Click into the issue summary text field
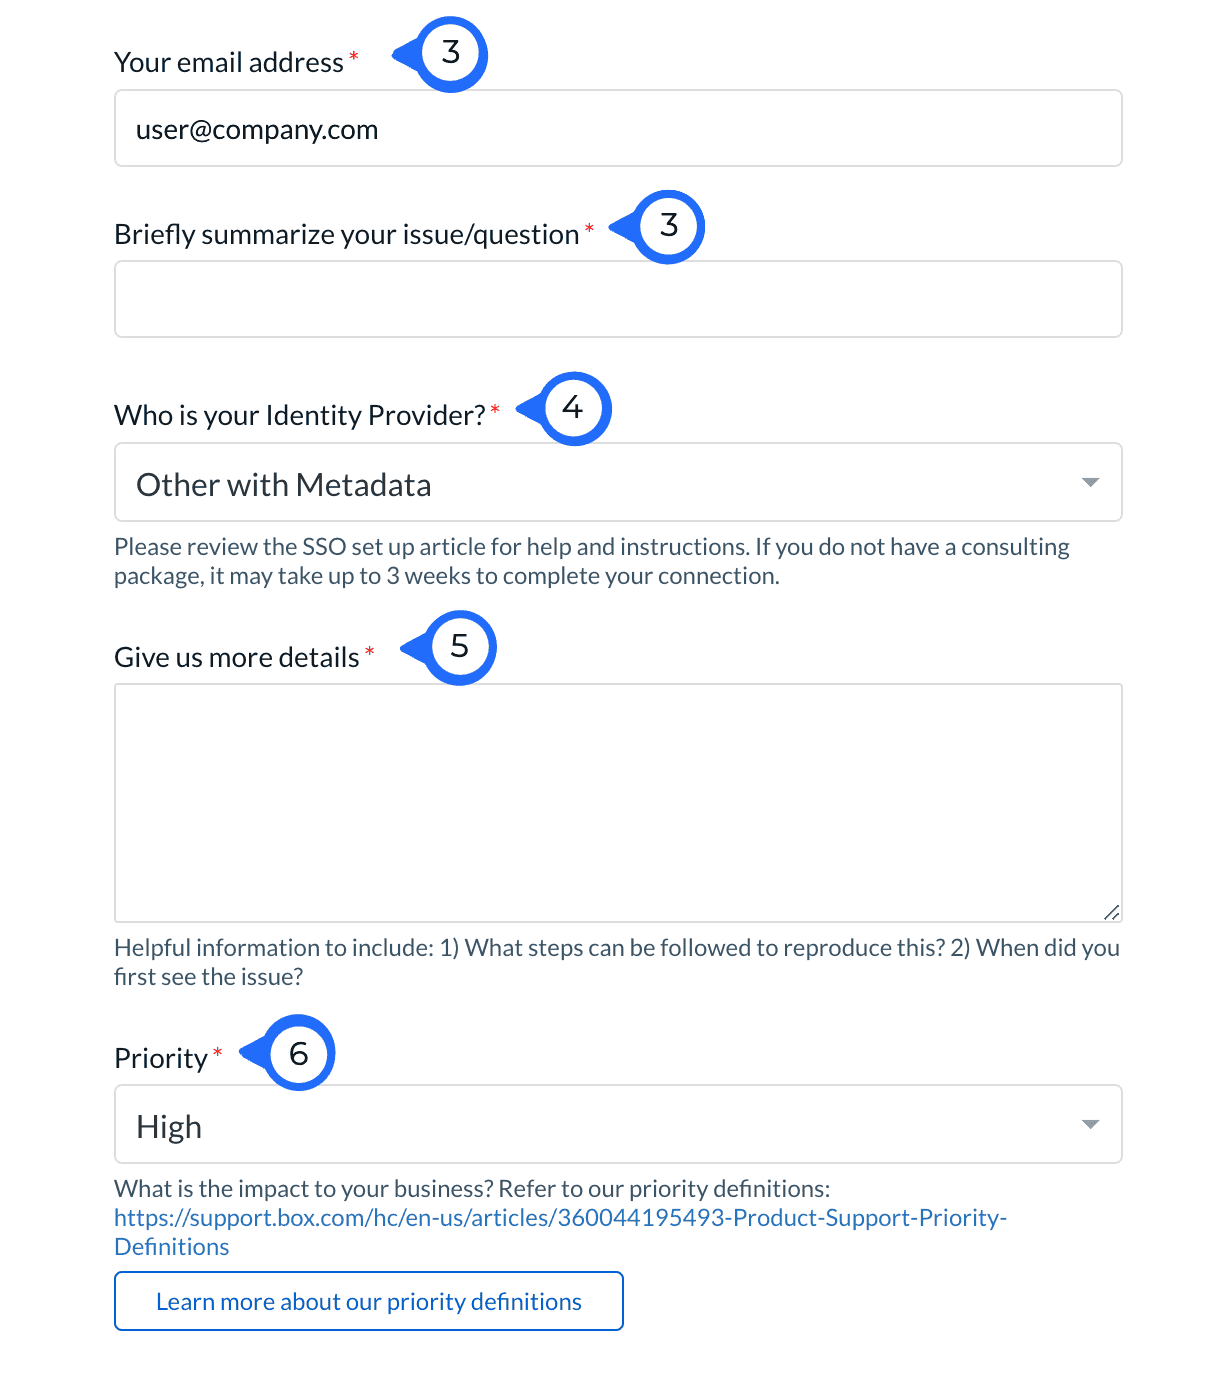The height and width of the screenshot is (1386, 1220). coord(617,300)
